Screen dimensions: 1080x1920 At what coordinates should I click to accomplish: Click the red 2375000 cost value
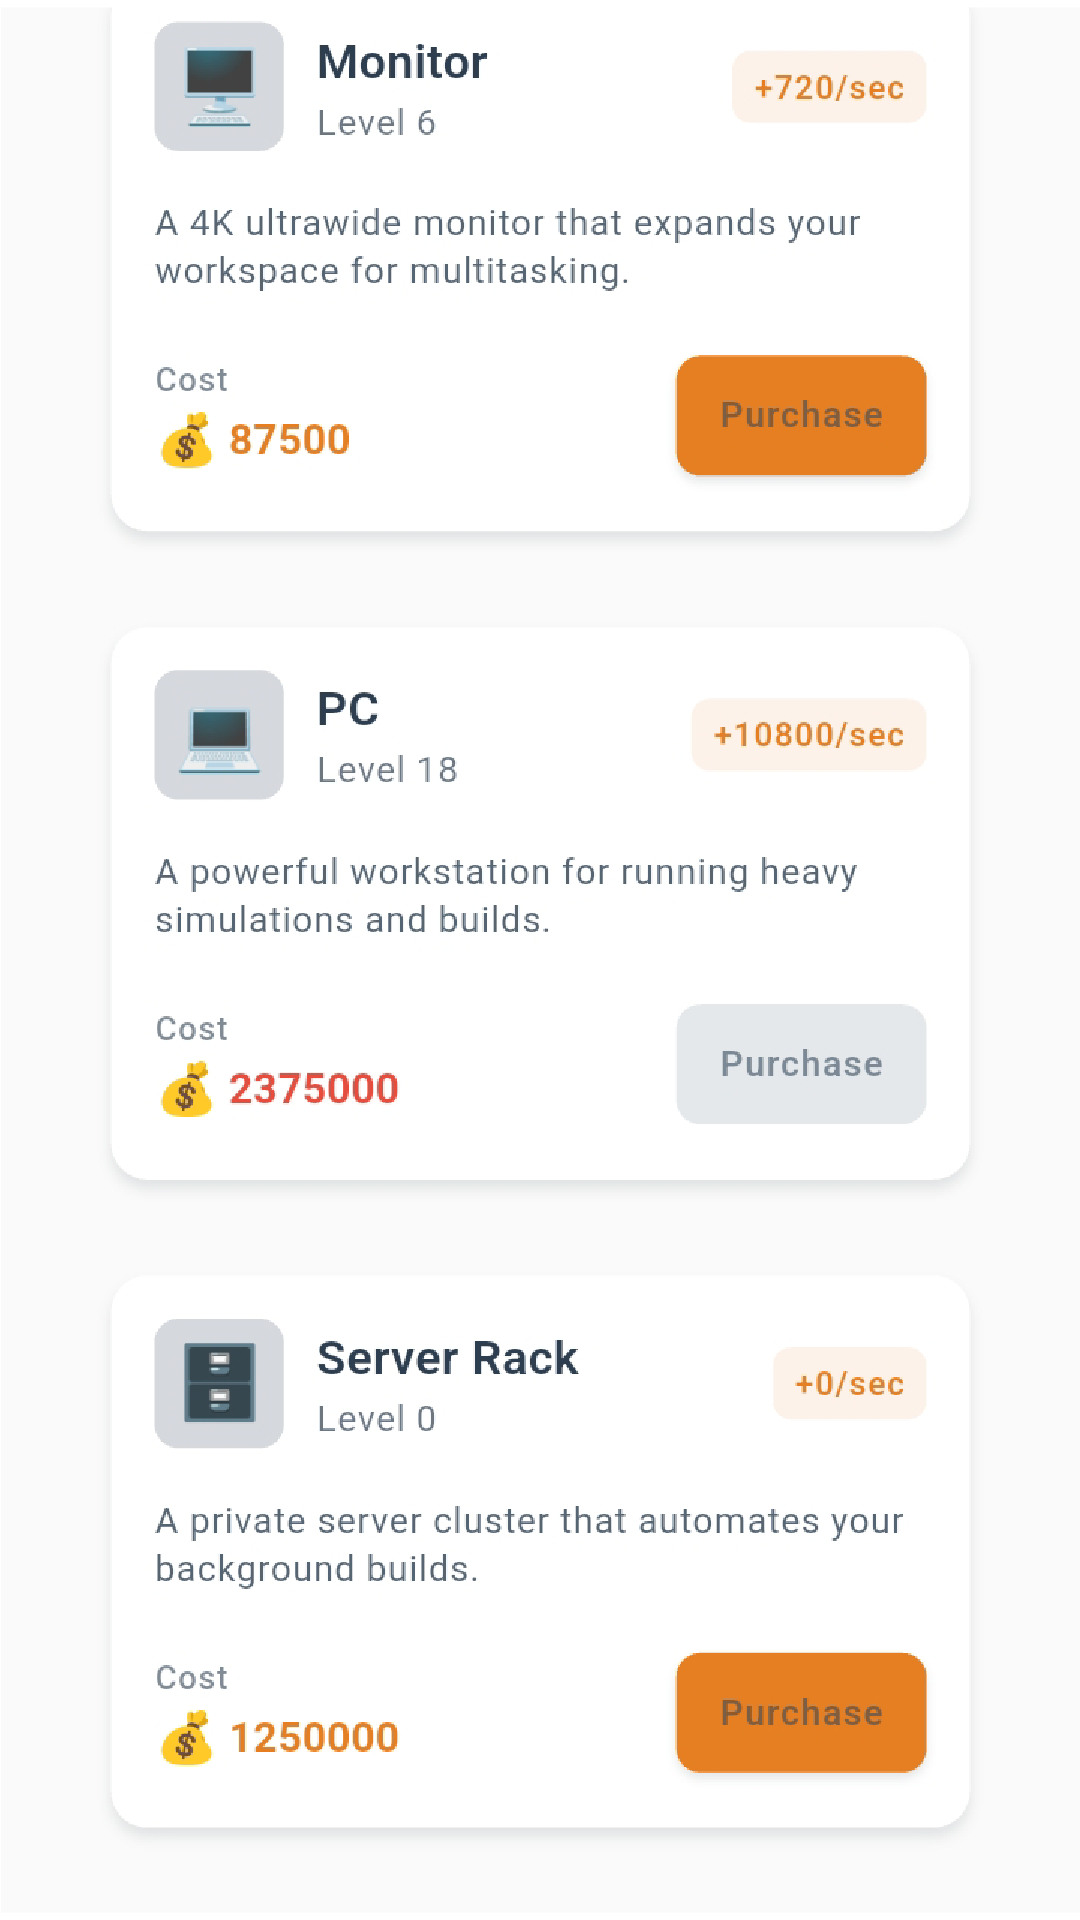(x=314, y=1088)
